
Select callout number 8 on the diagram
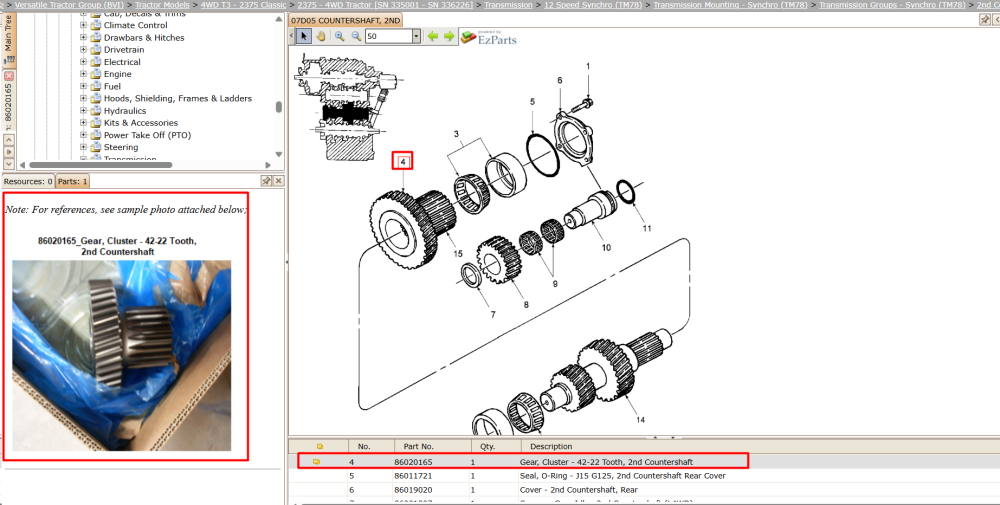point(526,305)
